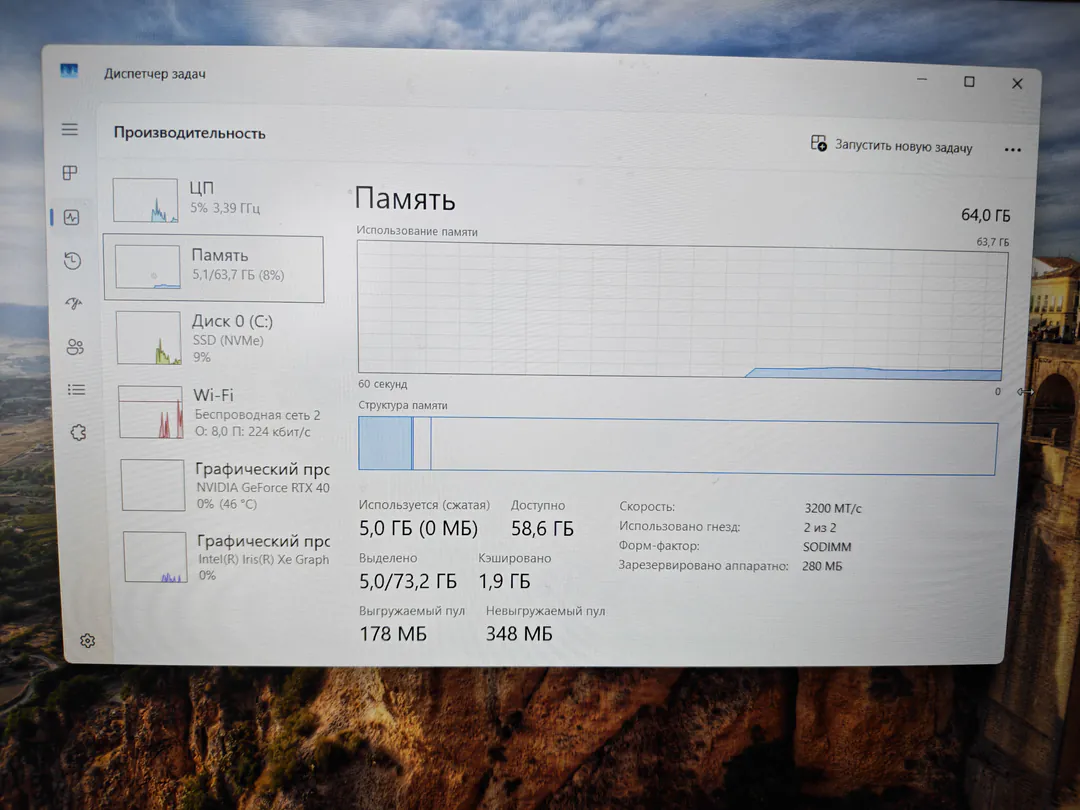The image size is (1080, 810).
Task: Click the "60 секунд" graph label
Action: 382,384
